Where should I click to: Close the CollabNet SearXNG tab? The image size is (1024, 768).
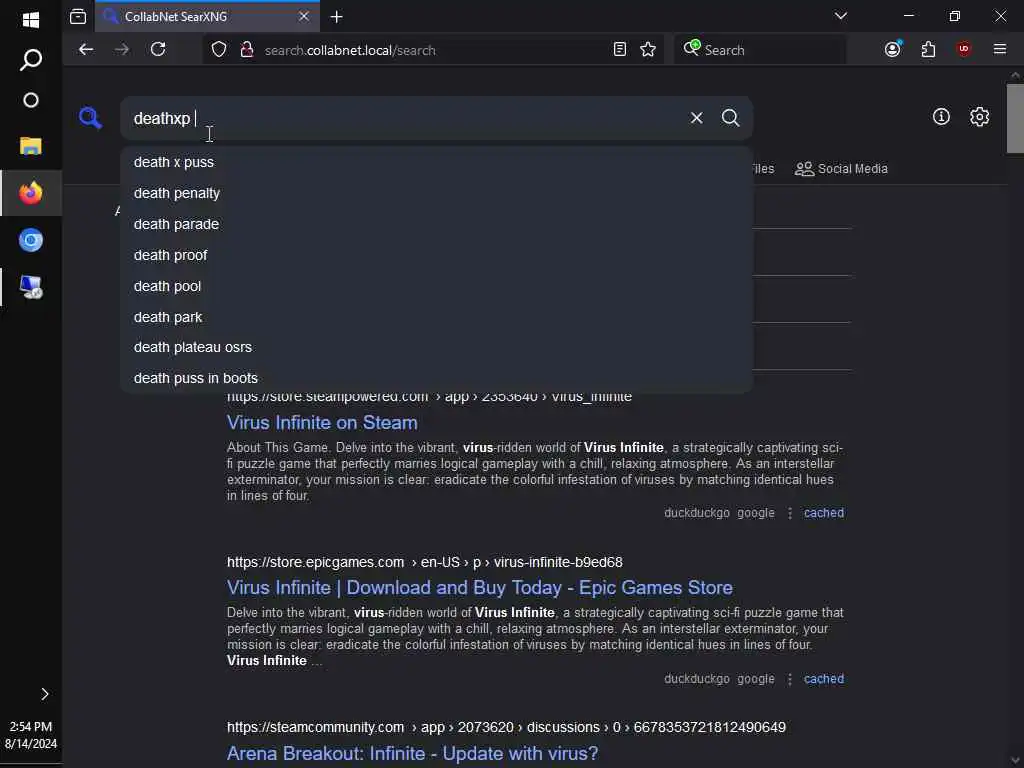(304, 16)
